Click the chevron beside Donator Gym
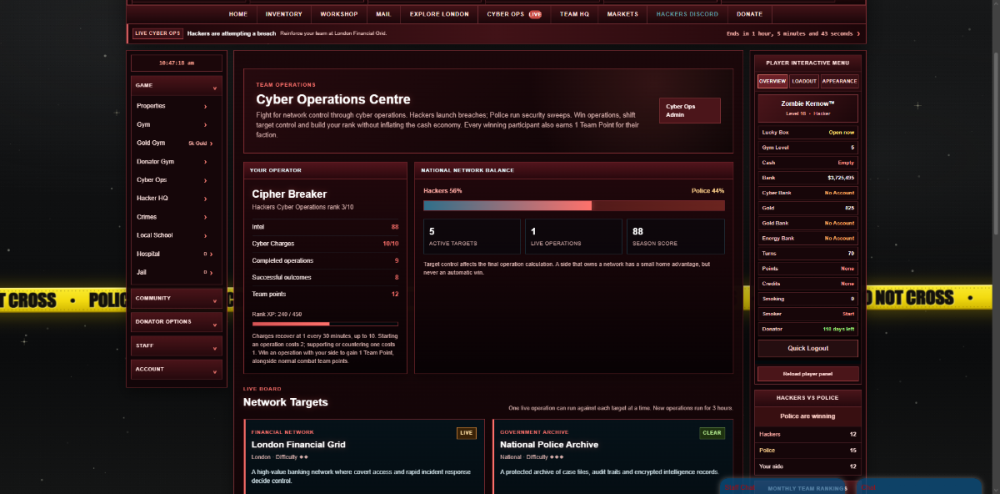 pyautogui.click(x=205, y=162)
